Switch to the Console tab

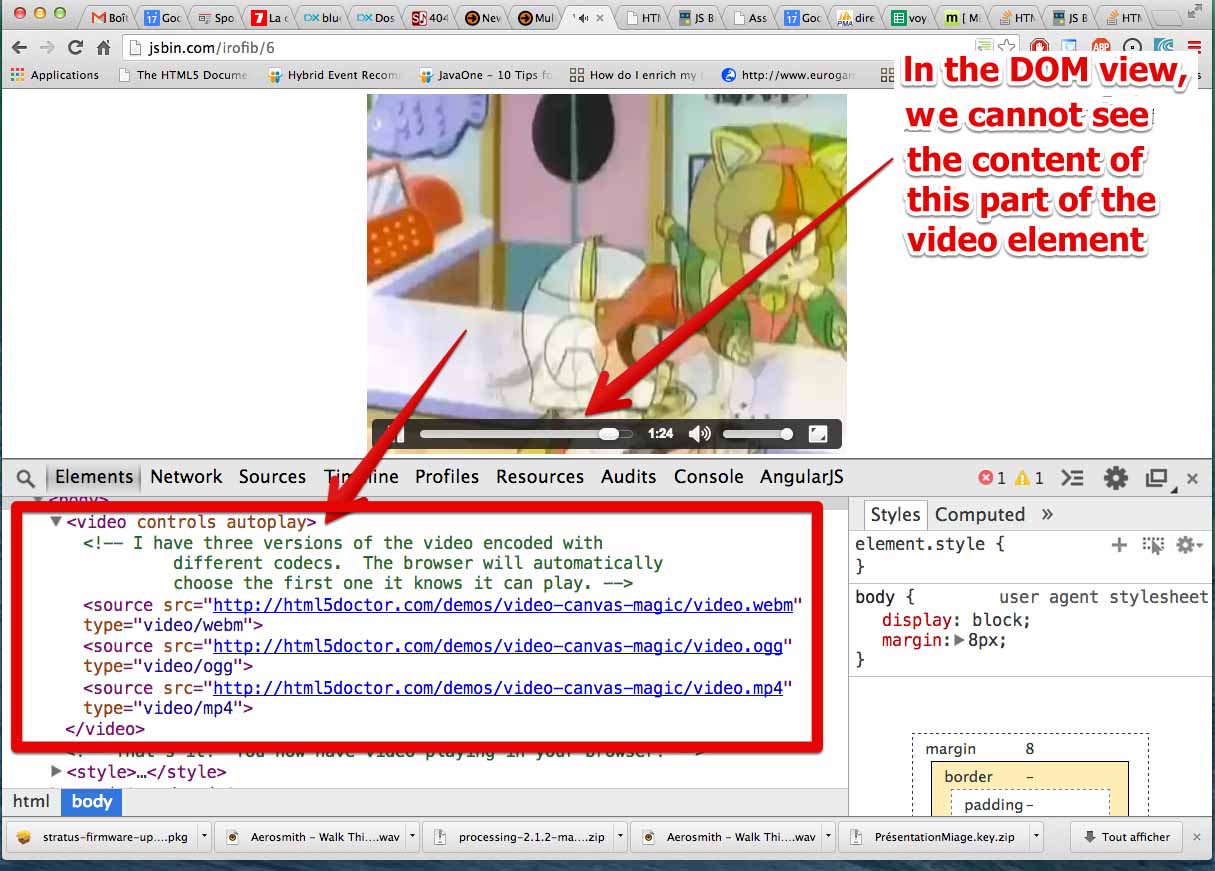pyautogui.click(x=708, y=477)
